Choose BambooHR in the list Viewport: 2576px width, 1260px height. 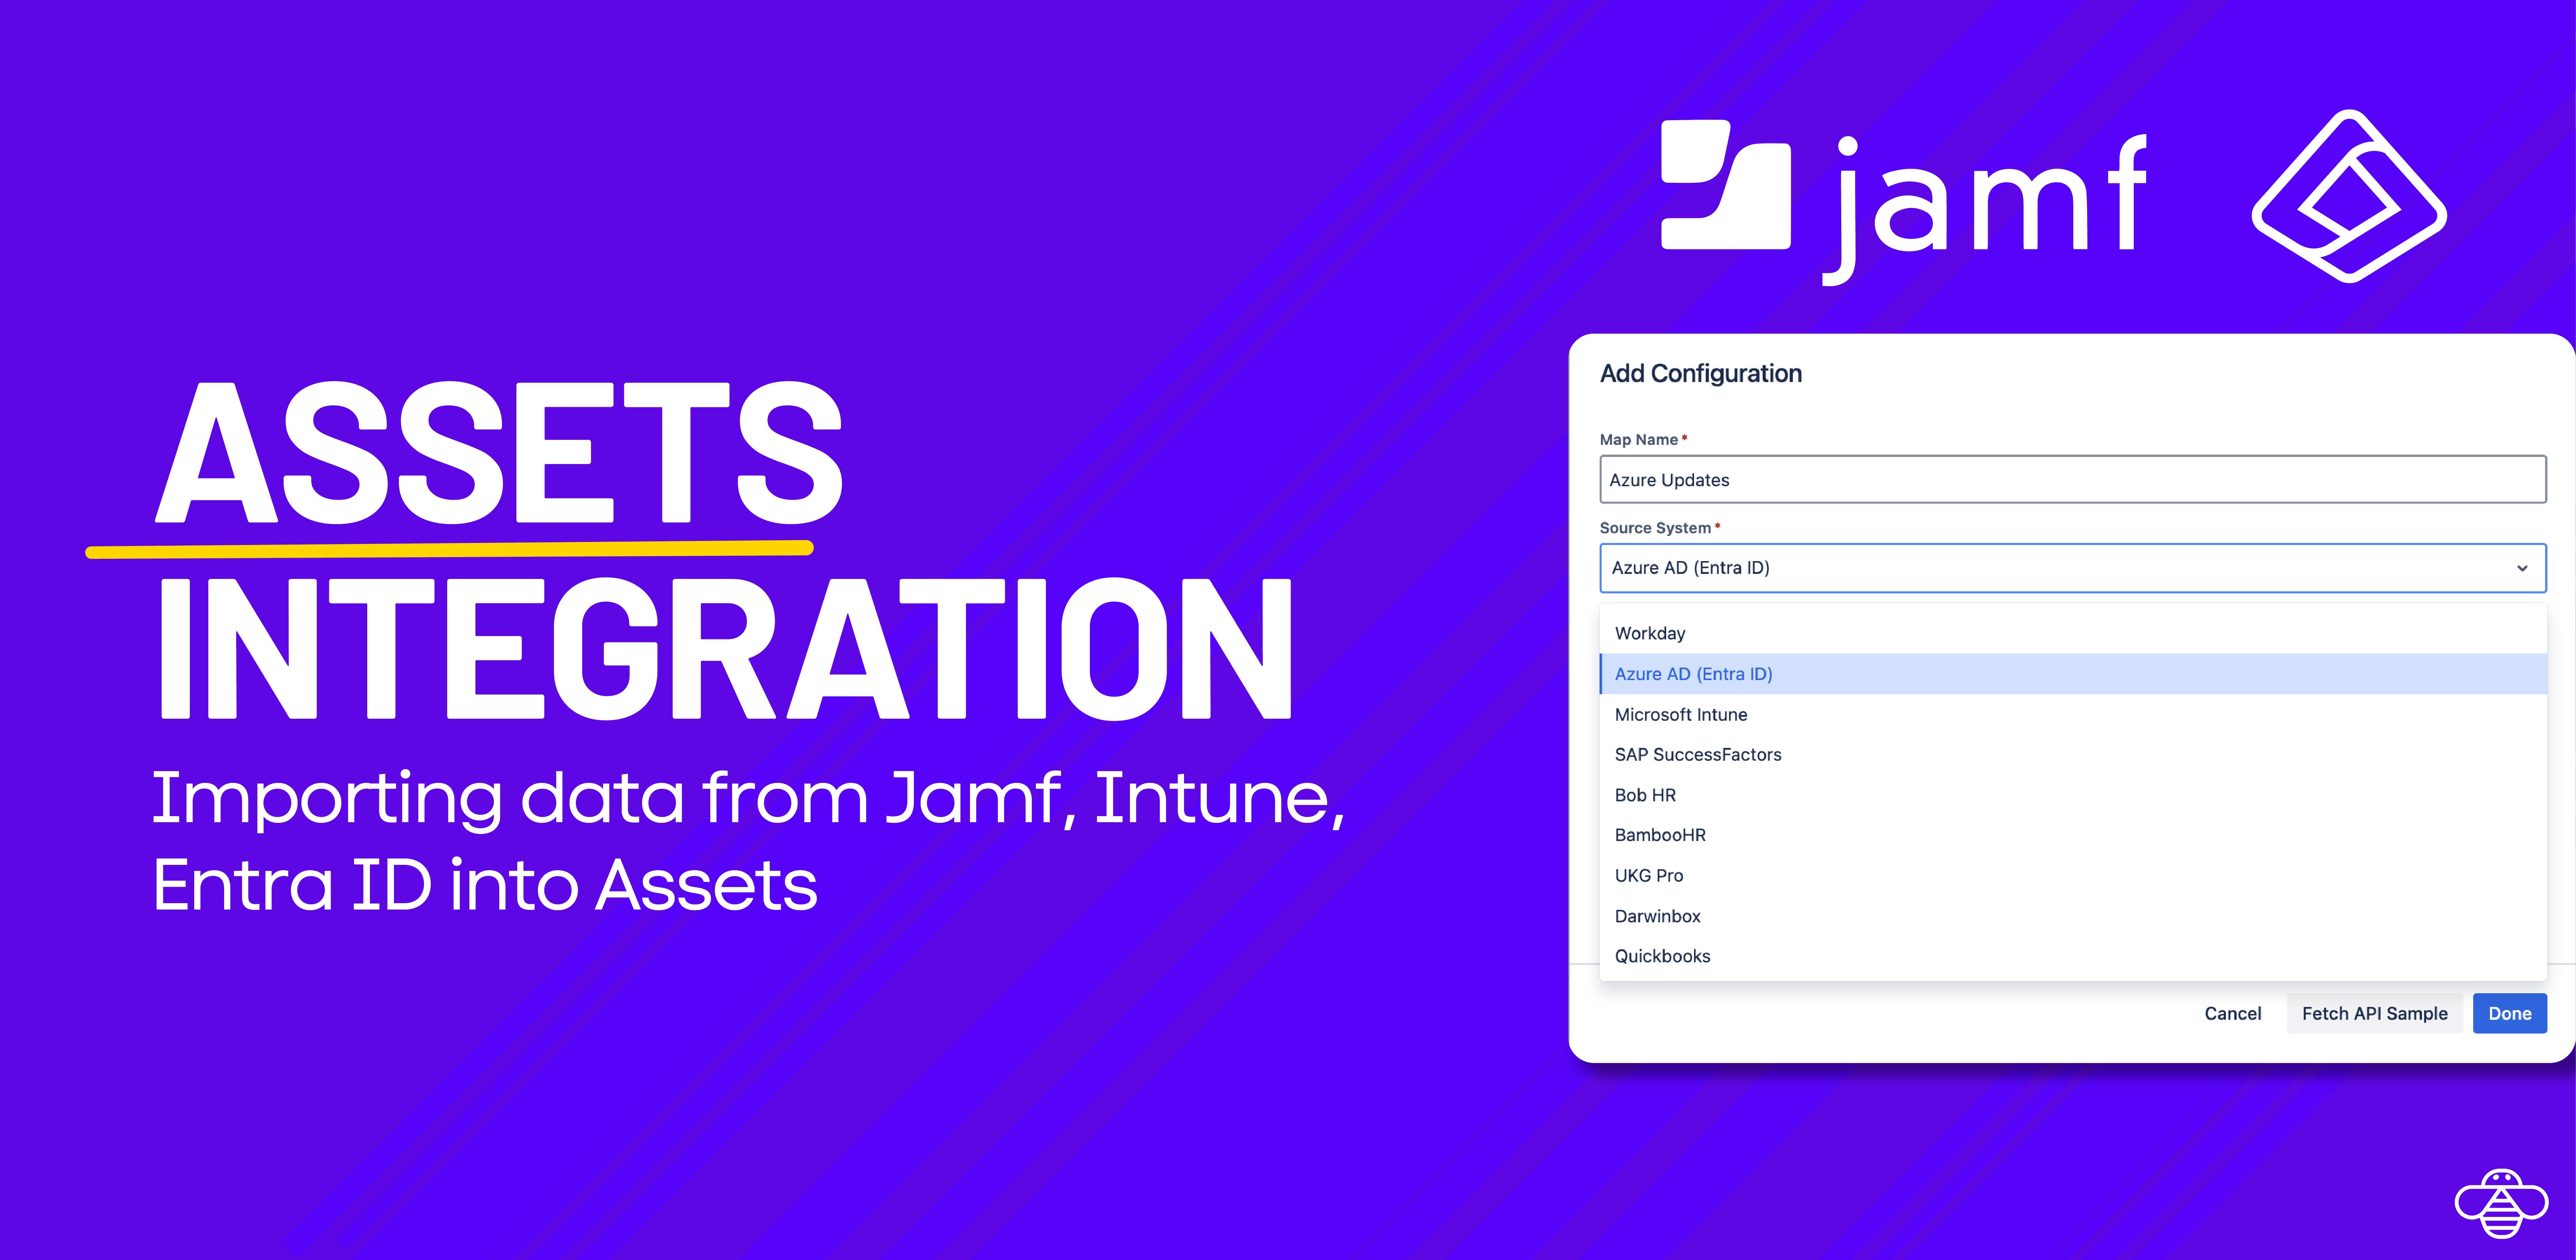tap(1660, 835)
